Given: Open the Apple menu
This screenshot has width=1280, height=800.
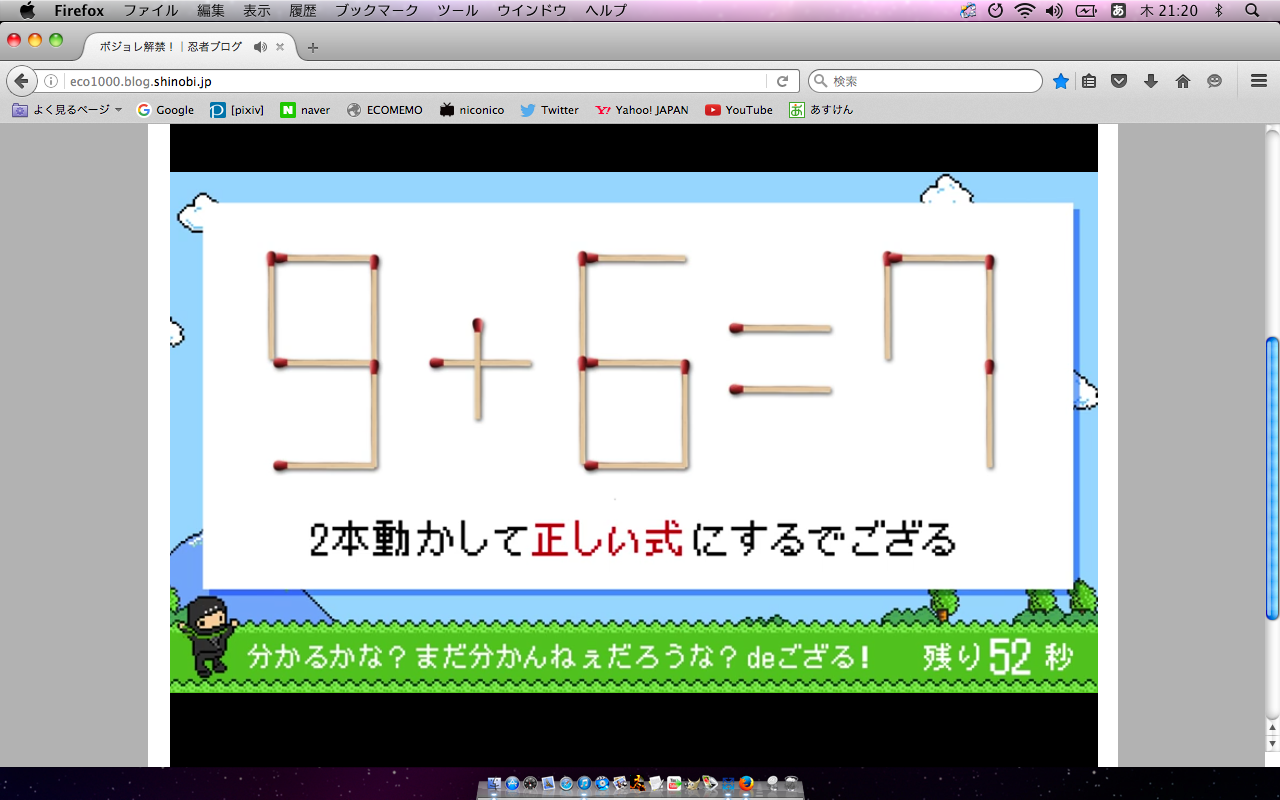Looking at the screenshot, I should [27, 11].
